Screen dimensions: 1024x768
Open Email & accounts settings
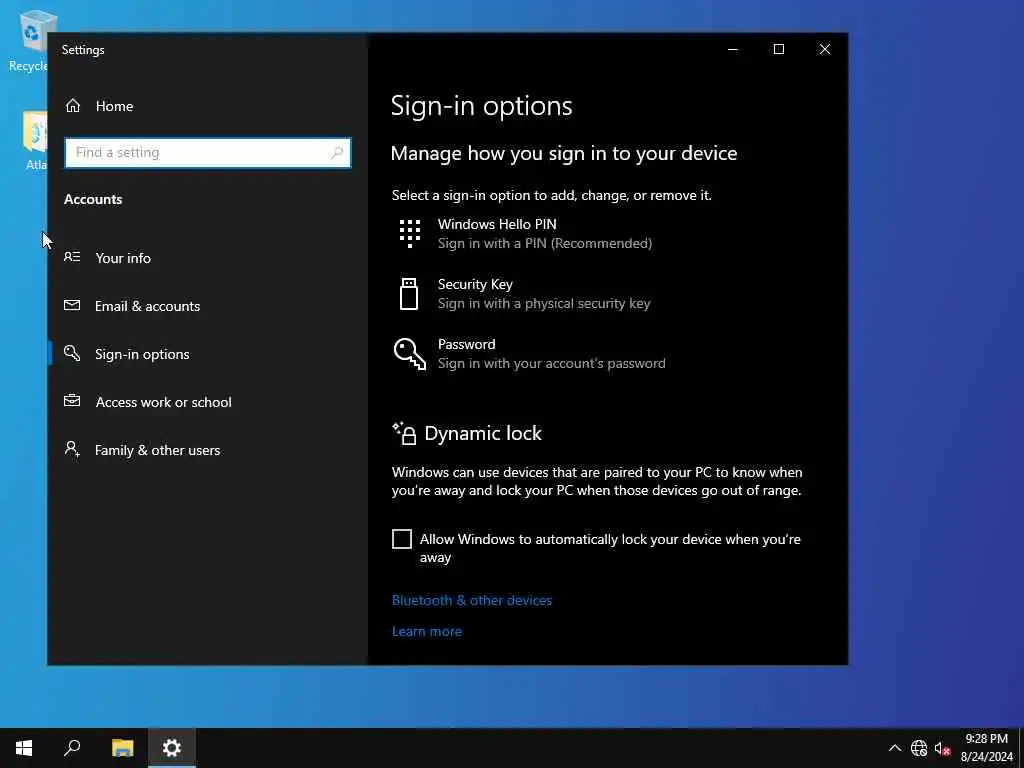pos(208,306)
